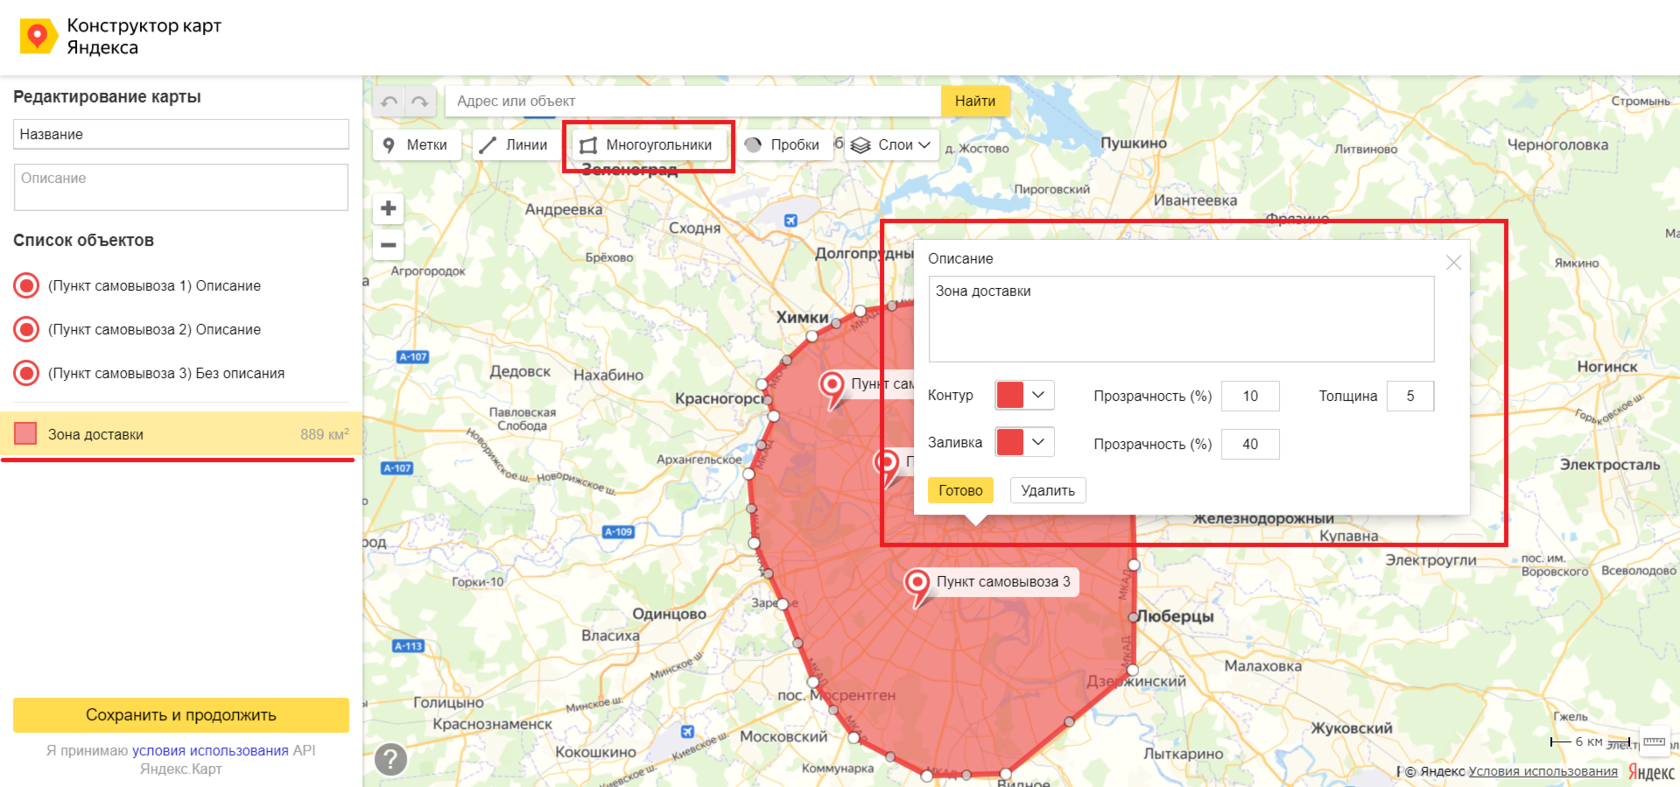Click Сохранить и продолжить button
Viewport: 1680px width, 787px height.
coord(181,715)
